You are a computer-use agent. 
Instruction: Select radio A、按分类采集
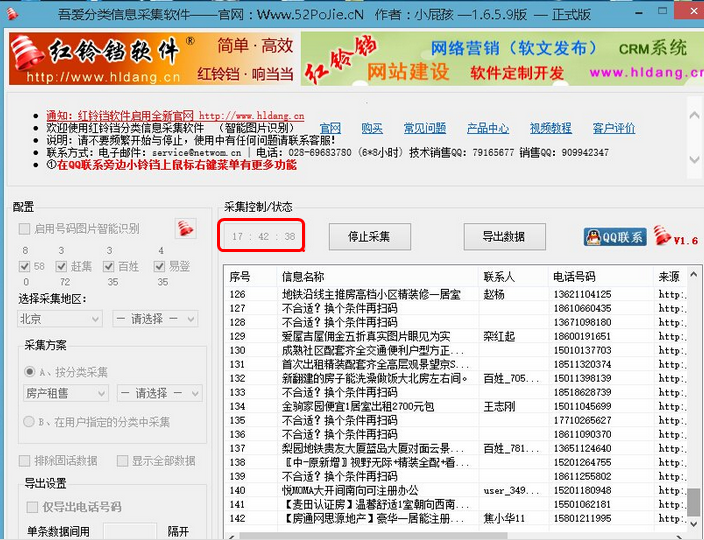[29, 372]
